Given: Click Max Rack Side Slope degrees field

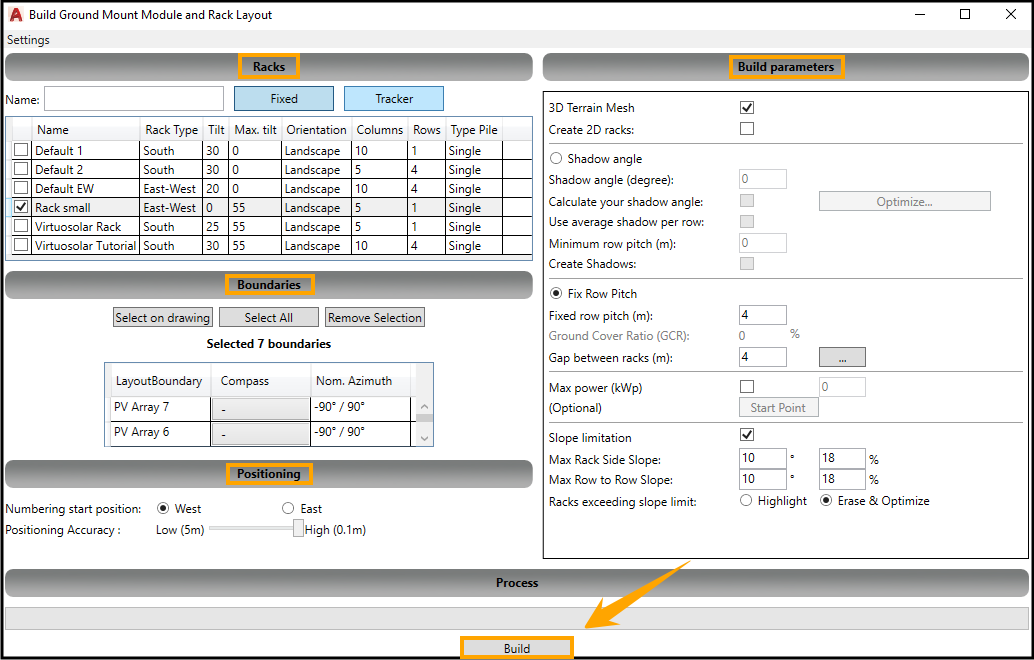Looking at the screenshot, I should click(x=763, y=458).
